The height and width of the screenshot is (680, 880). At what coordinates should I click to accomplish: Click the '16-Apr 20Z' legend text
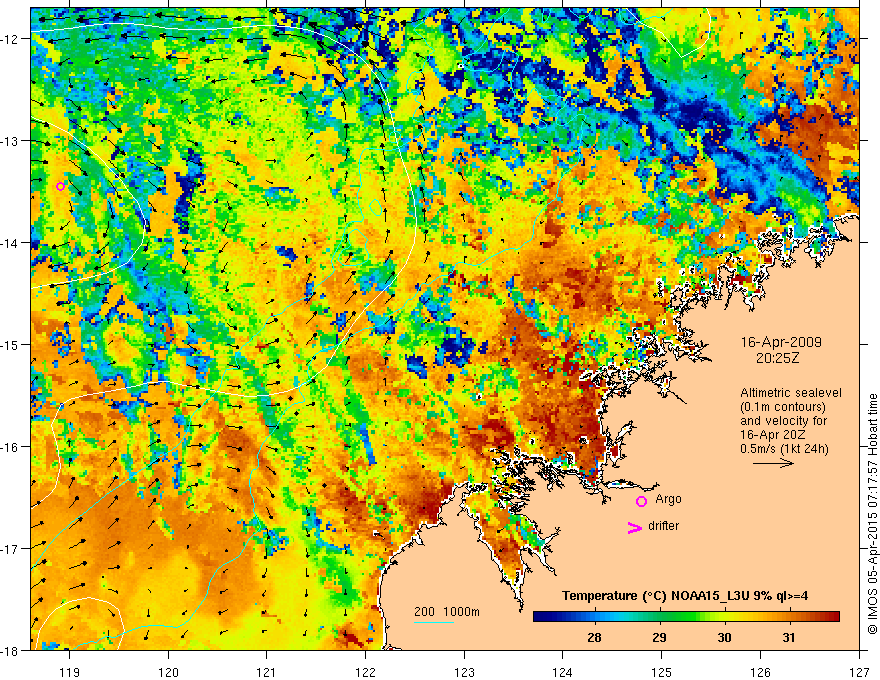click(771, 434)
